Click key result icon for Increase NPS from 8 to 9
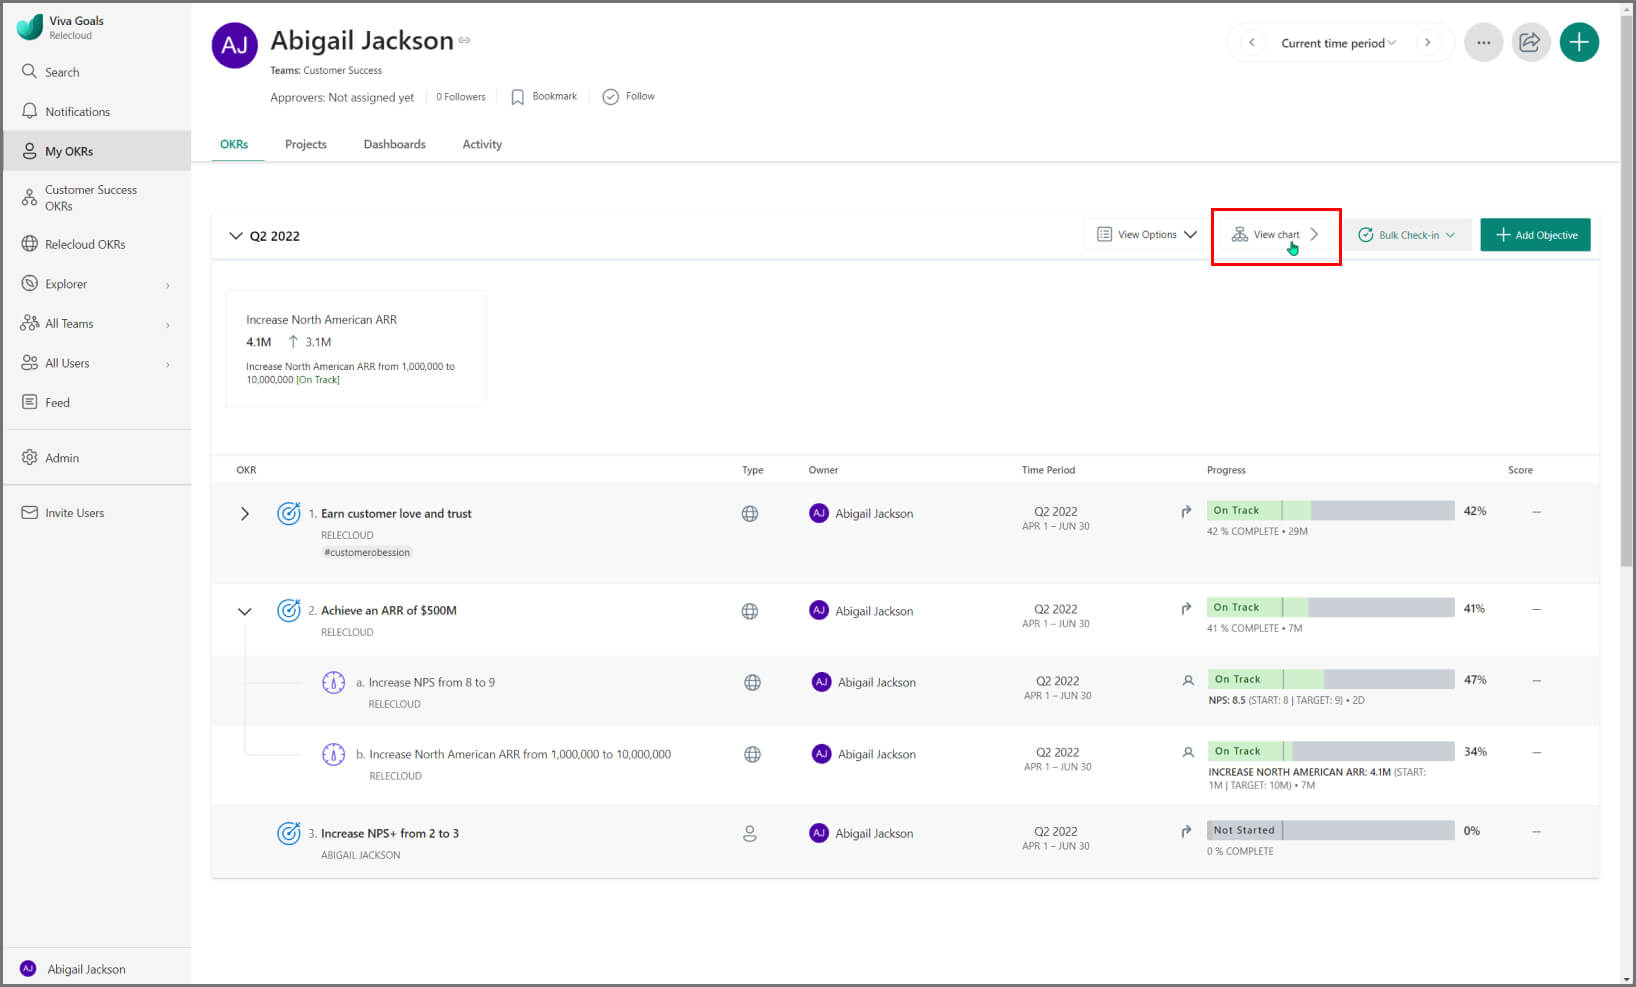 (333, 683)
